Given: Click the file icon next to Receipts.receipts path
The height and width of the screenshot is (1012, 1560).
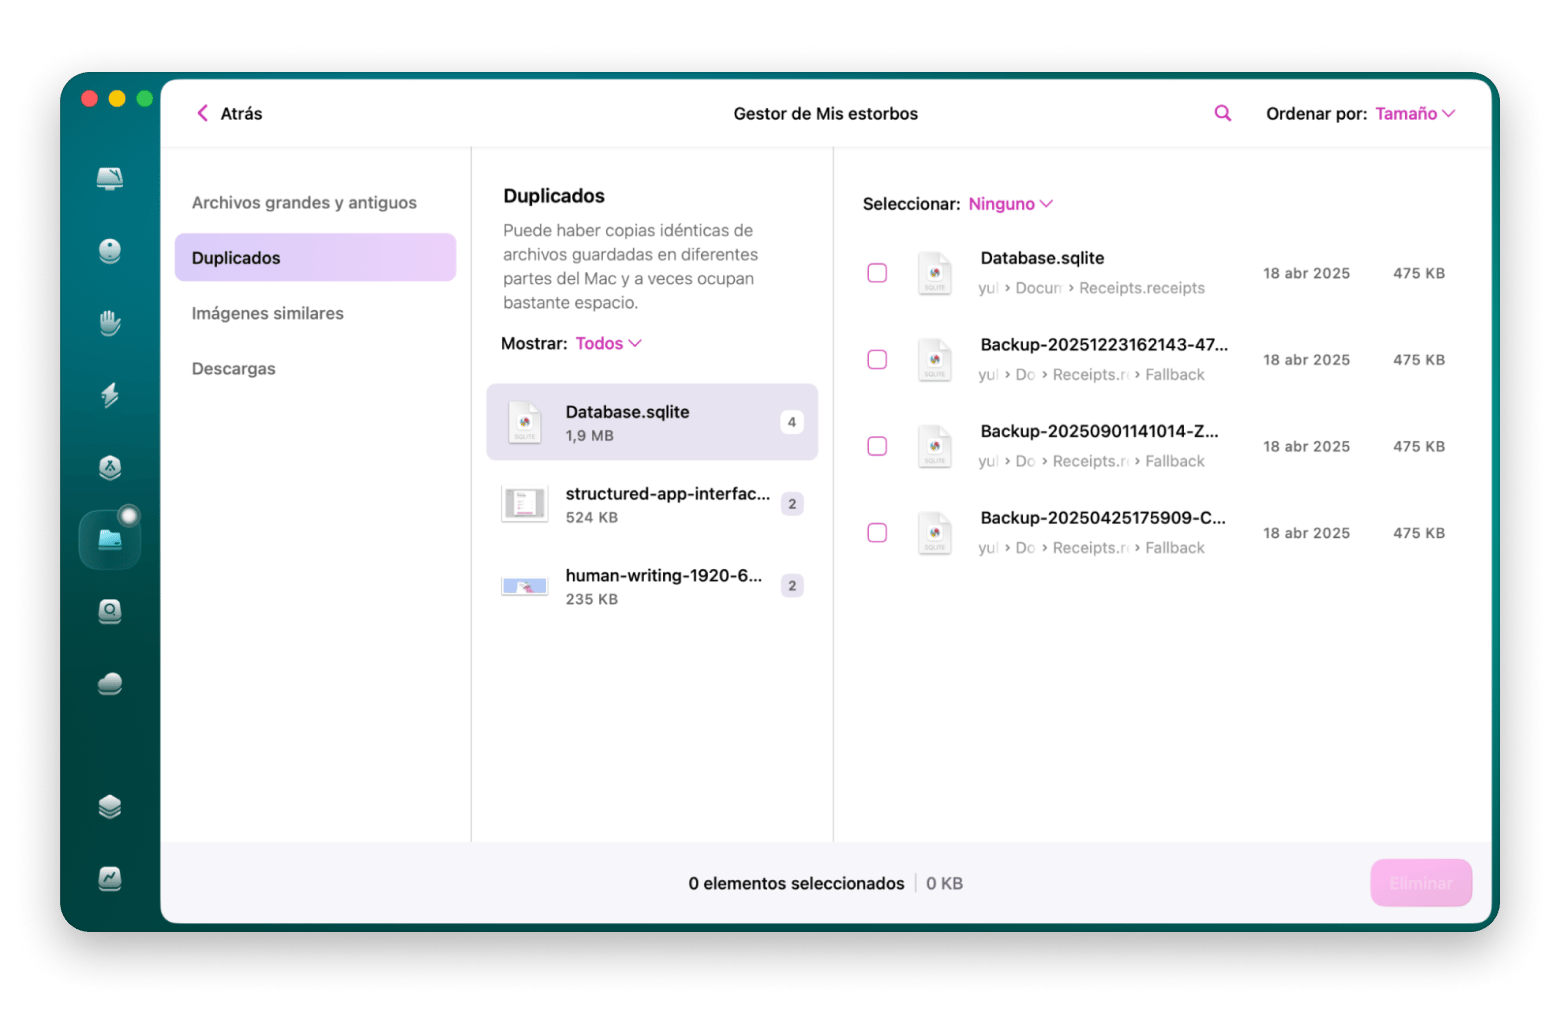Looking at the screenshot, I should point(935,273).
